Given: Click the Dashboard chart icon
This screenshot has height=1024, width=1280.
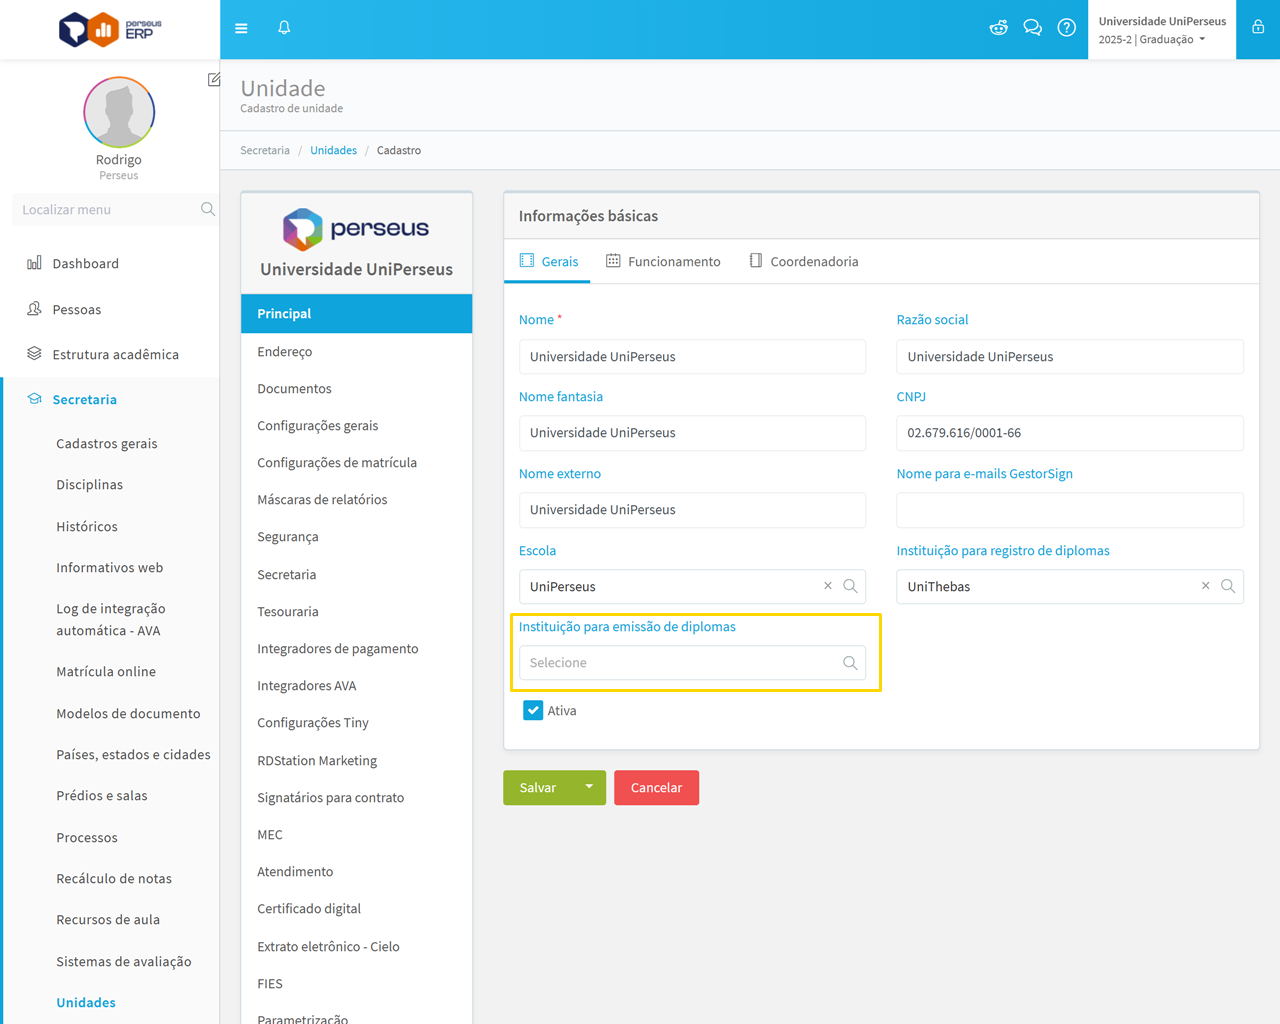Looking at the screenshot, I should coord(34,263).
